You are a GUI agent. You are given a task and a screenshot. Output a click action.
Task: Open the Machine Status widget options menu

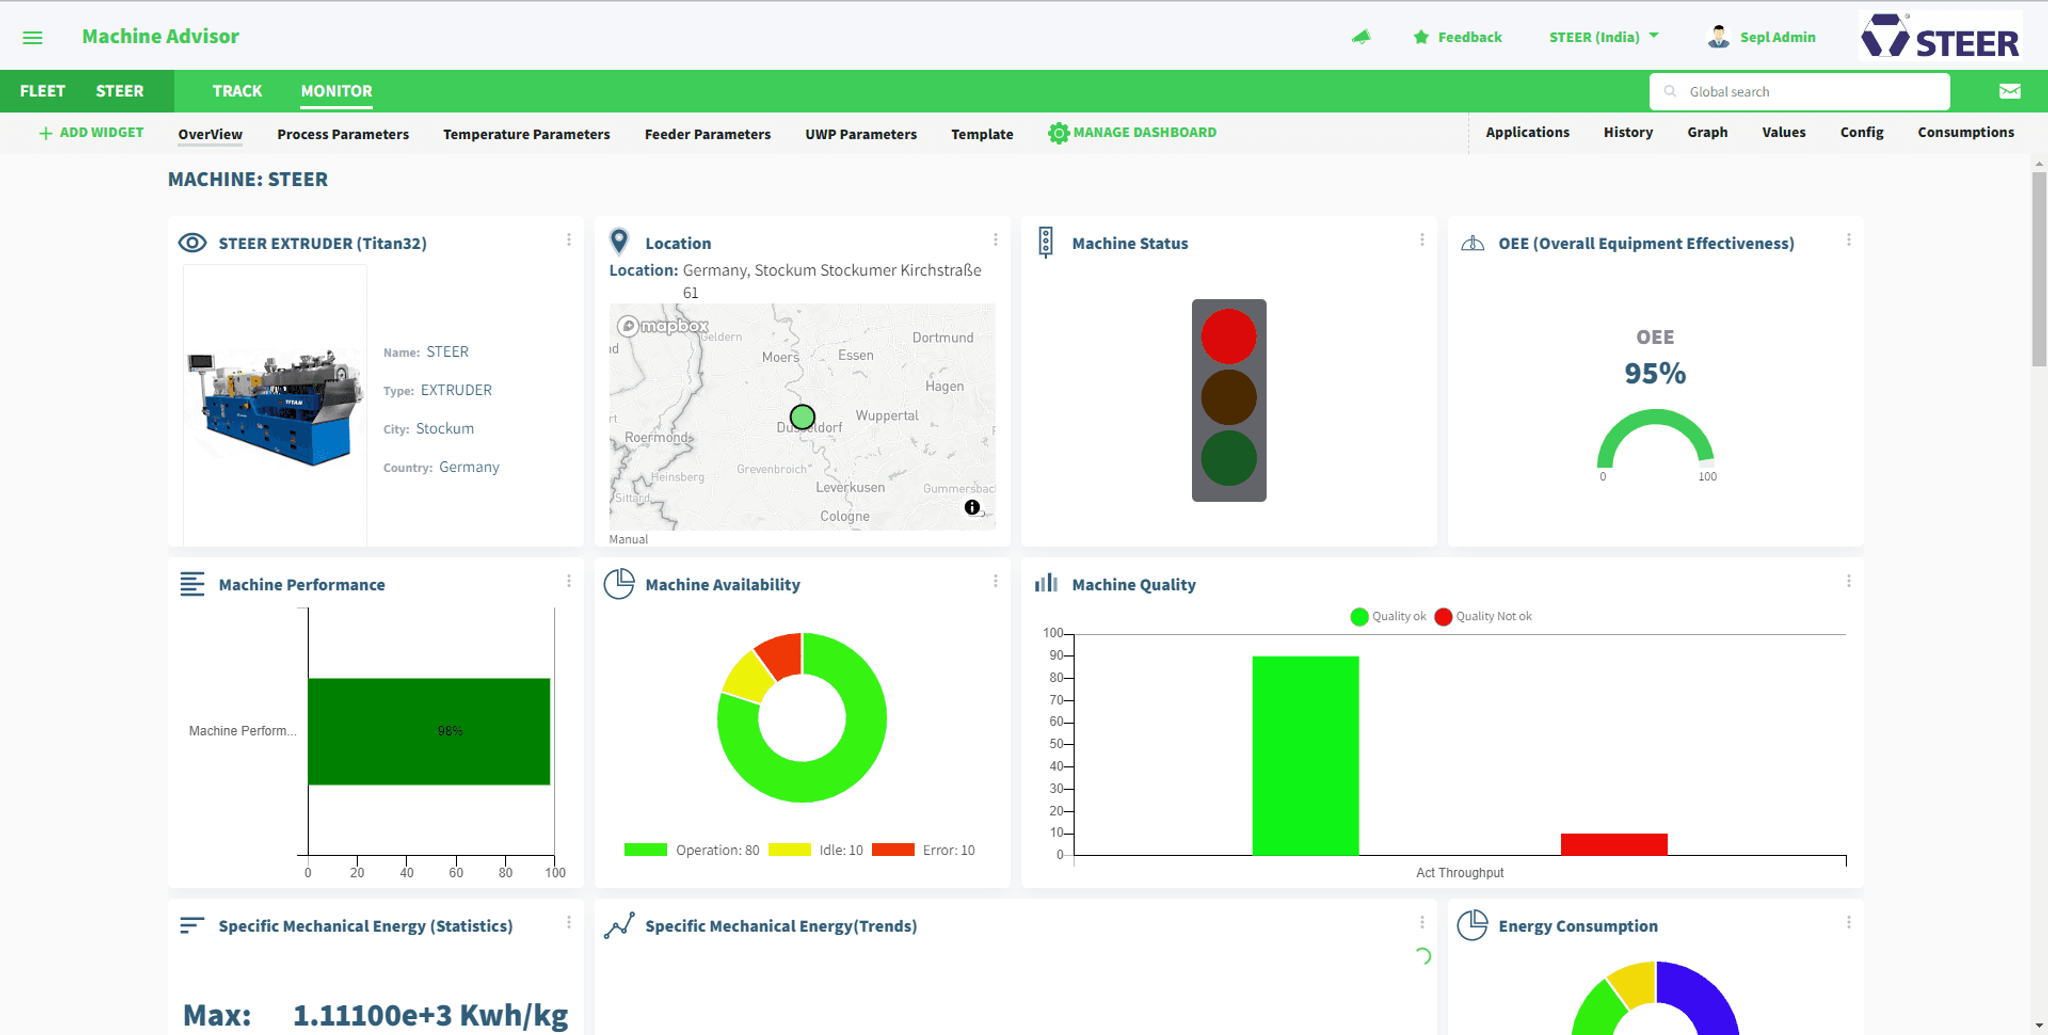(1422, 240)
